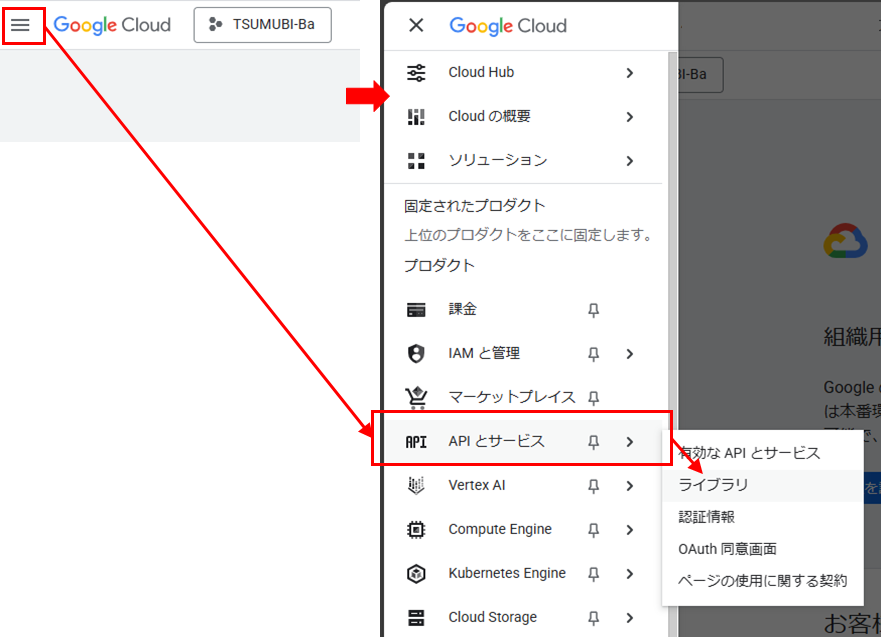Viewport: 881px width, 637px height.
Task: Expand the Cloud Hub submenu chevron
Action: click(630, 73)
